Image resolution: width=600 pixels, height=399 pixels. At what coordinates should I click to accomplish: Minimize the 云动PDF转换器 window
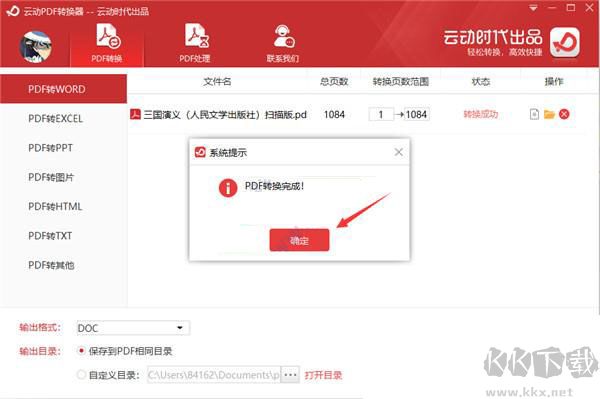[552, 8]
